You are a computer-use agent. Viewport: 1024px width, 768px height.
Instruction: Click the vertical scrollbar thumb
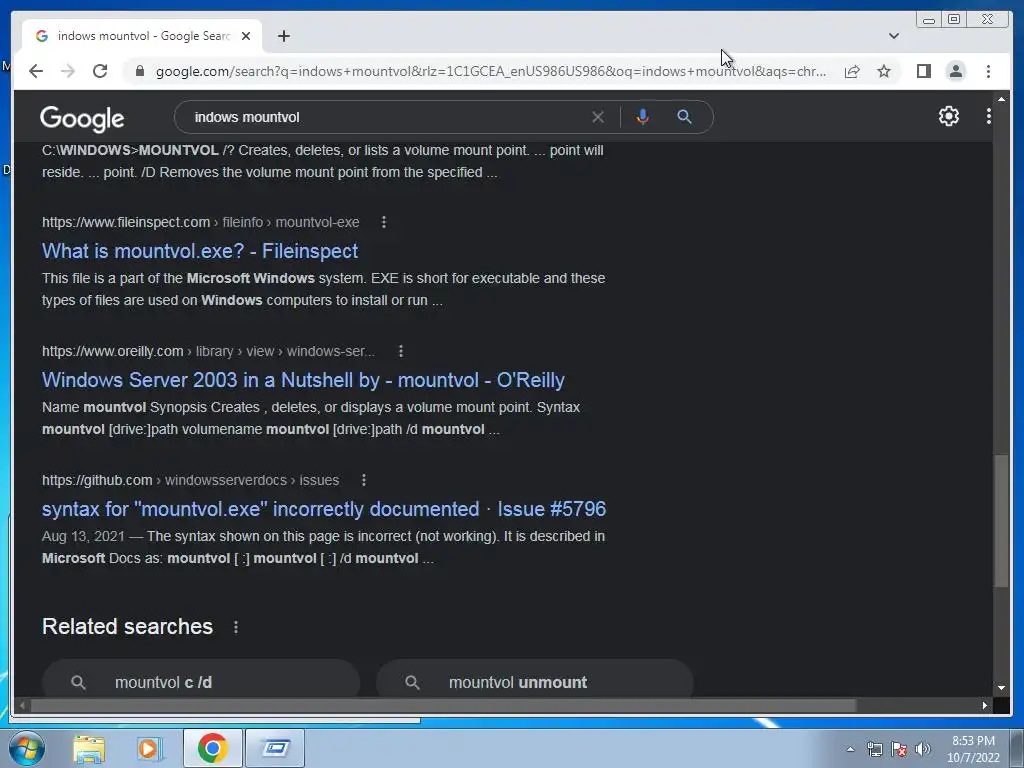(1001, 520)
